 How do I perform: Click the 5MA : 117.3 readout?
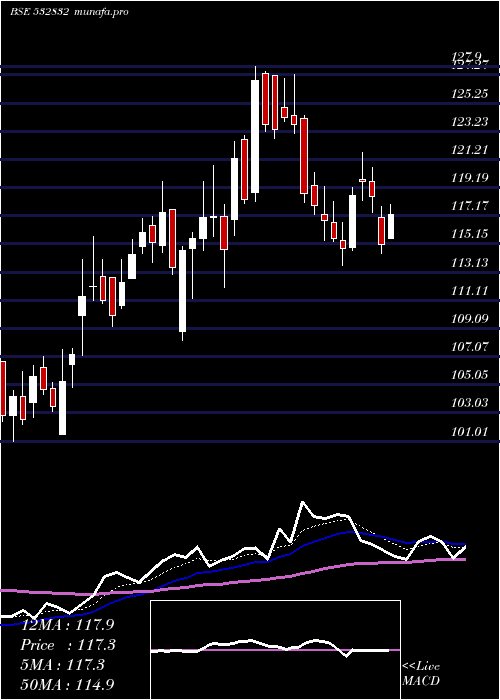pyautogui.click(x=62, y=665)
